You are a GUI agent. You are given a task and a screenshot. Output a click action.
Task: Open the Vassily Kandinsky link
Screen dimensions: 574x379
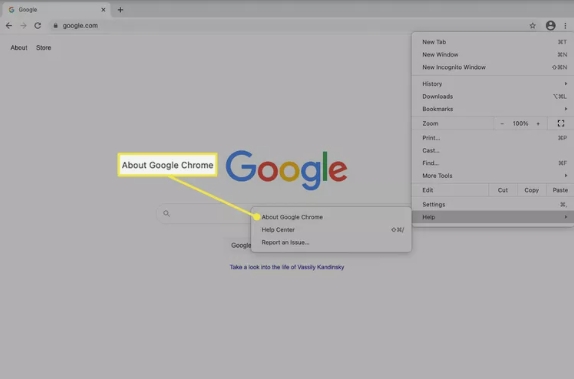coord(287,267)
